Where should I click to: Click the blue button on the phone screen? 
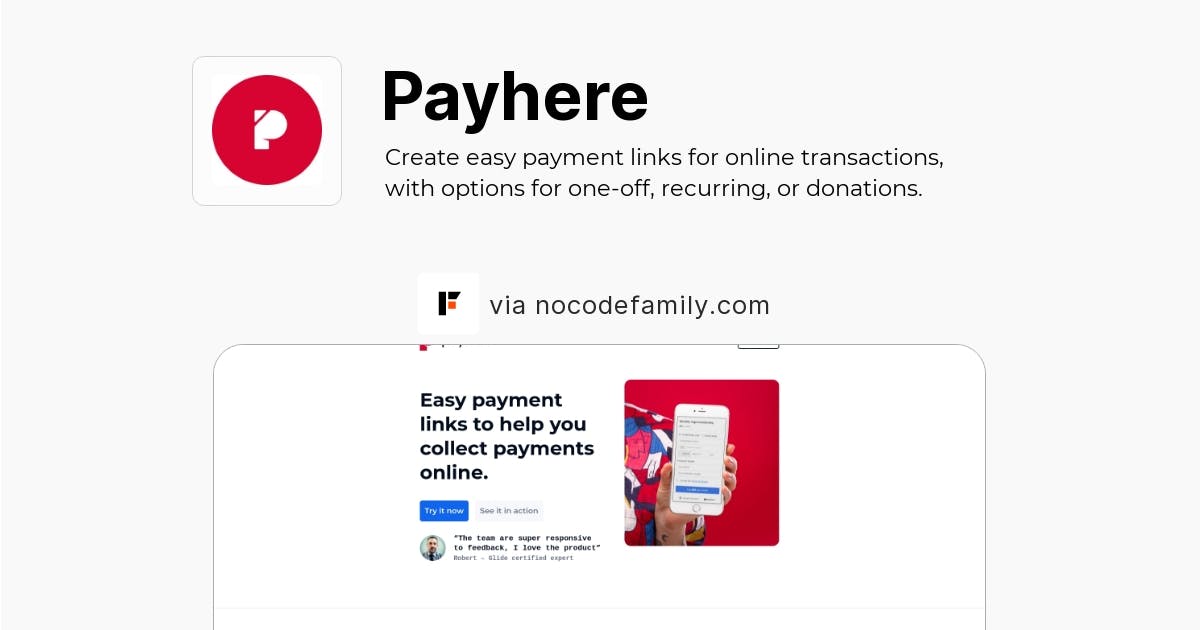(697, 490)
